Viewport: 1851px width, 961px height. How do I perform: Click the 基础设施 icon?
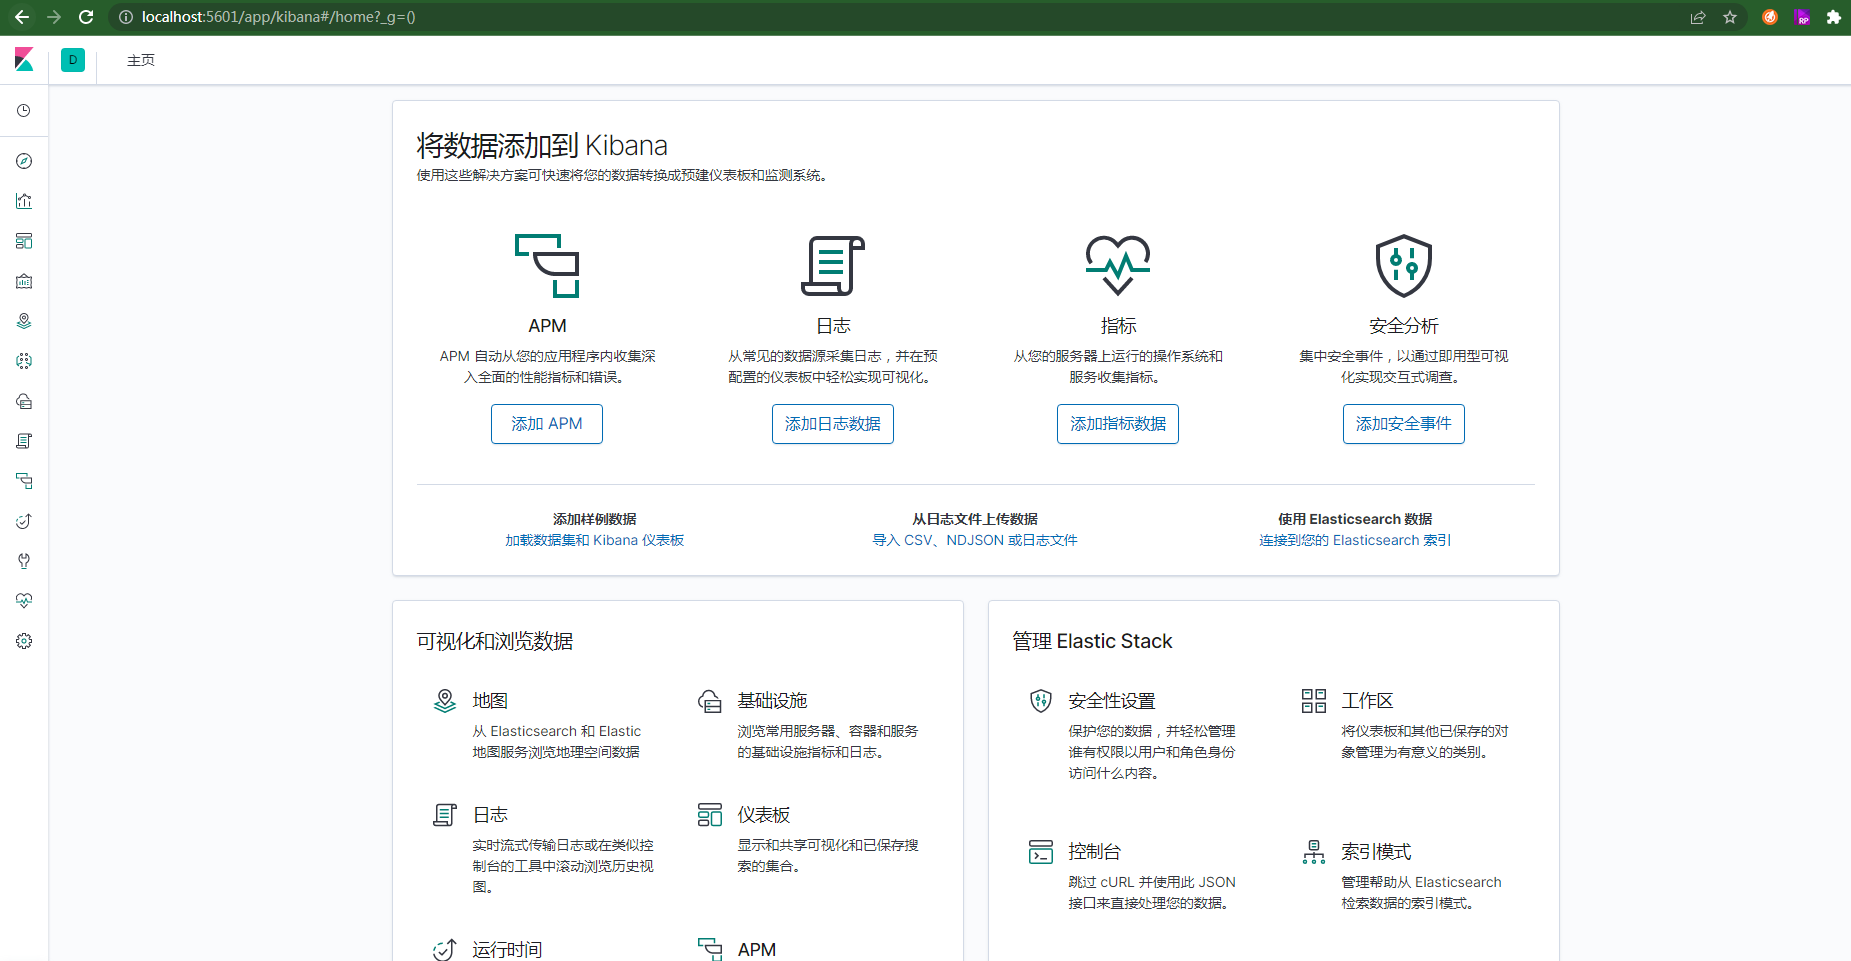click(x=710, y=701)
